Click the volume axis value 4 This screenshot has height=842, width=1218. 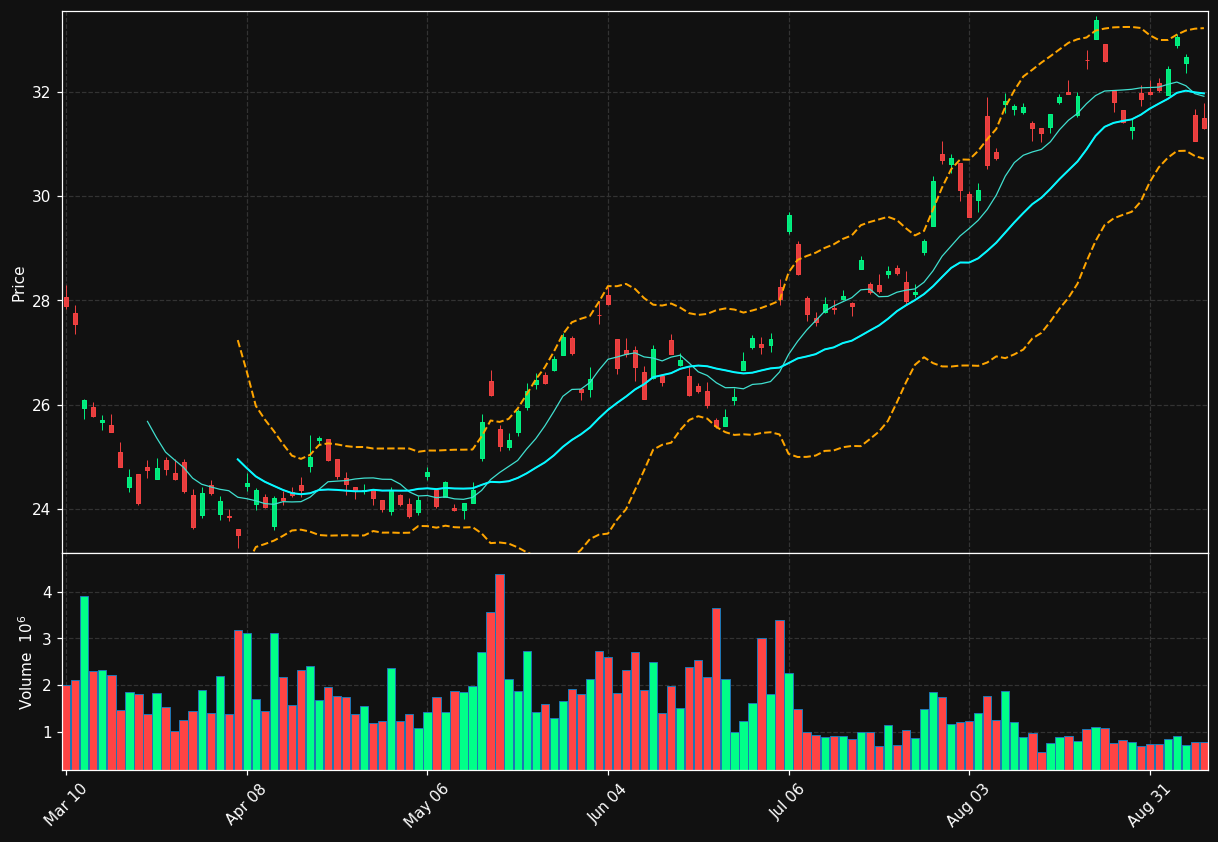point(46,592)
